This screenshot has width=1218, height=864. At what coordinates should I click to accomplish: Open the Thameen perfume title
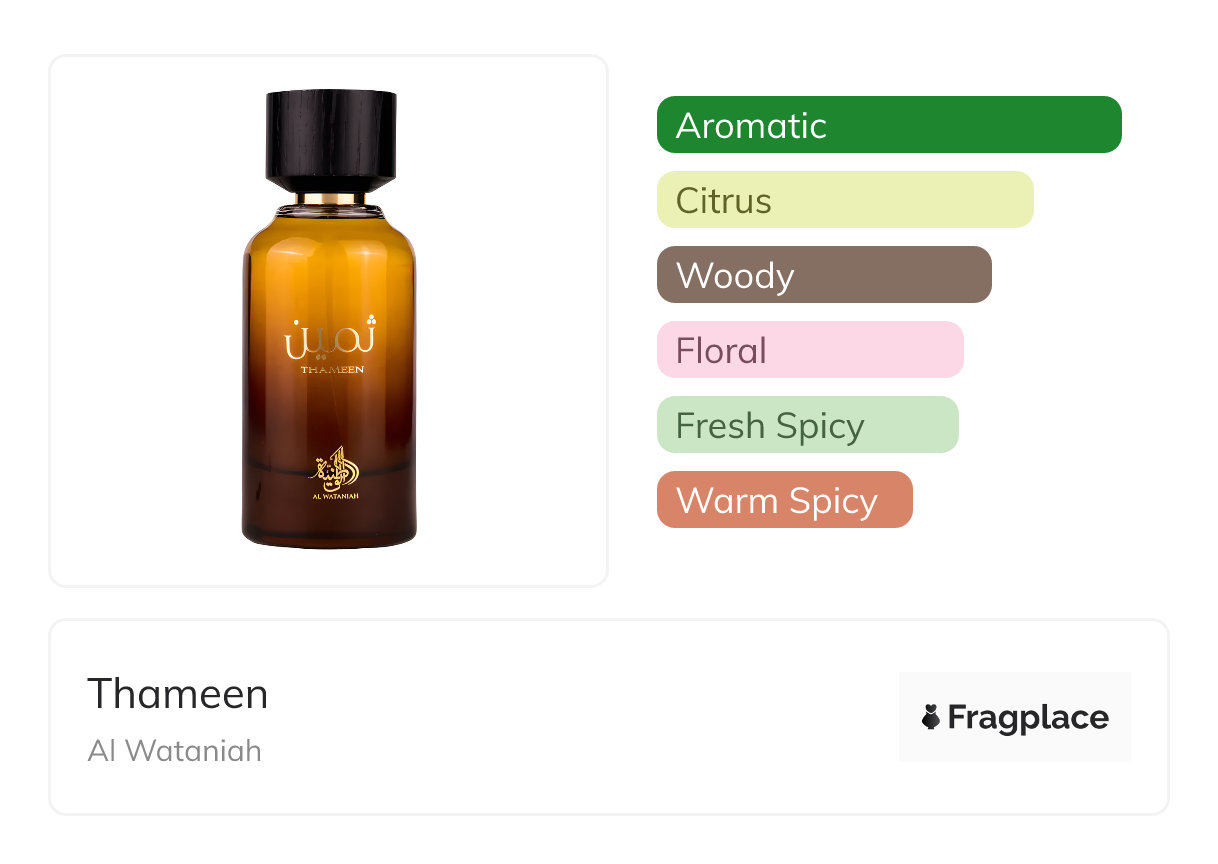tap(178, 693)
